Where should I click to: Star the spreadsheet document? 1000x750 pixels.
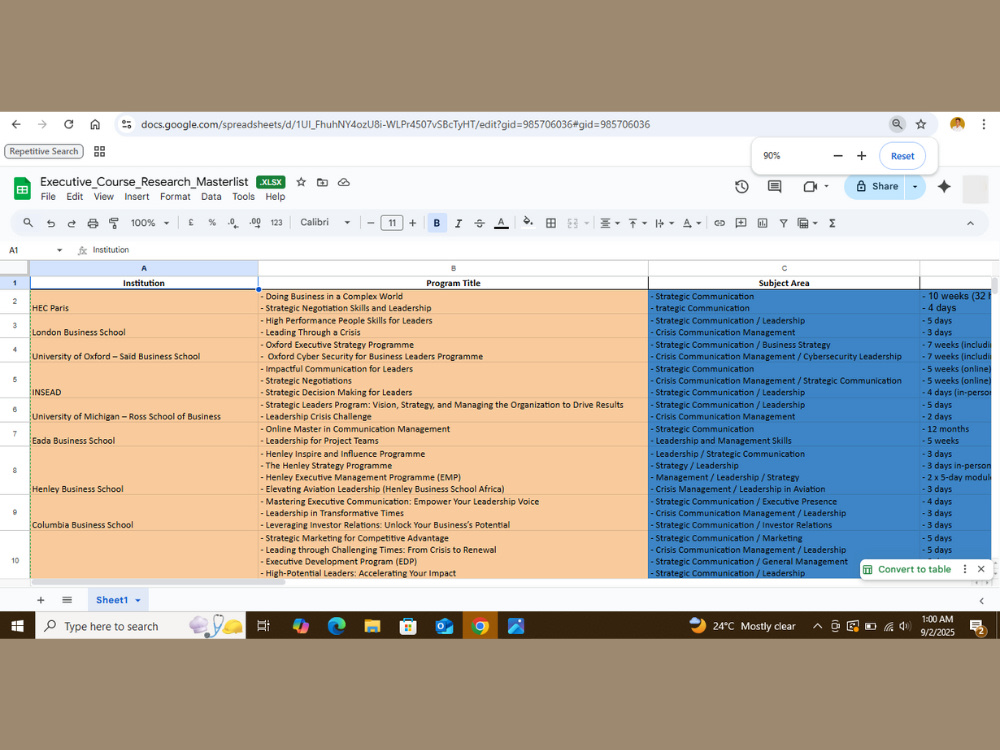coord(302,182)
